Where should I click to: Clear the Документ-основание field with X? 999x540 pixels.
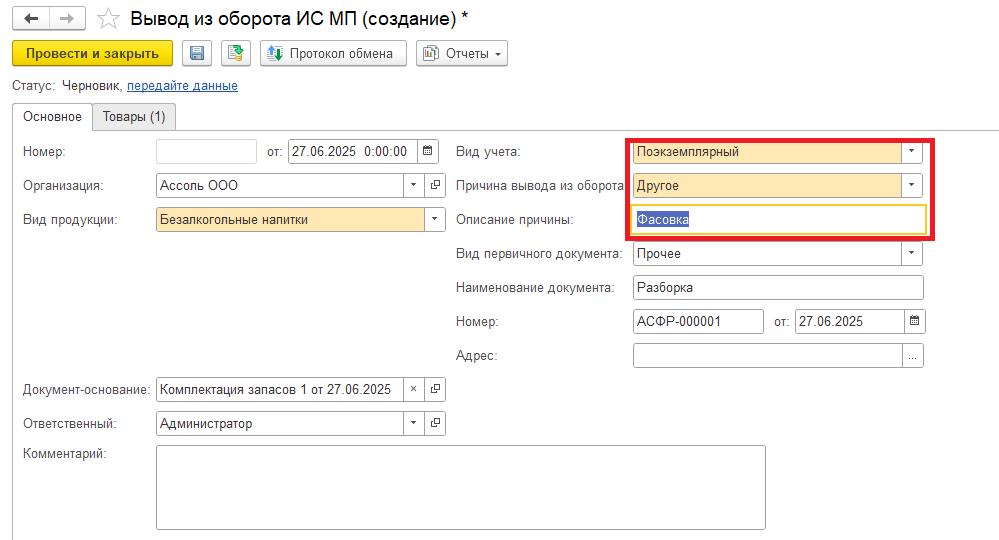pyautogui.click(x=414, y=389)
